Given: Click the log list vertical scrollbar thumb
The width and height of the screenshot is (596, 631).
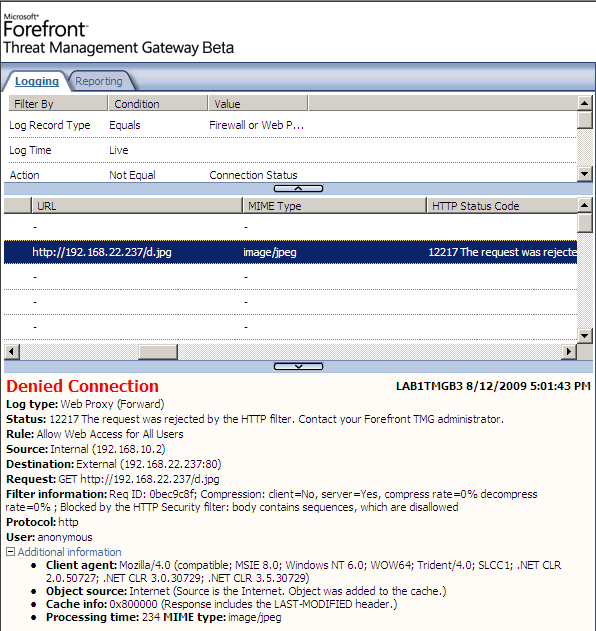Looking at the screenshot, I should 584,223.
